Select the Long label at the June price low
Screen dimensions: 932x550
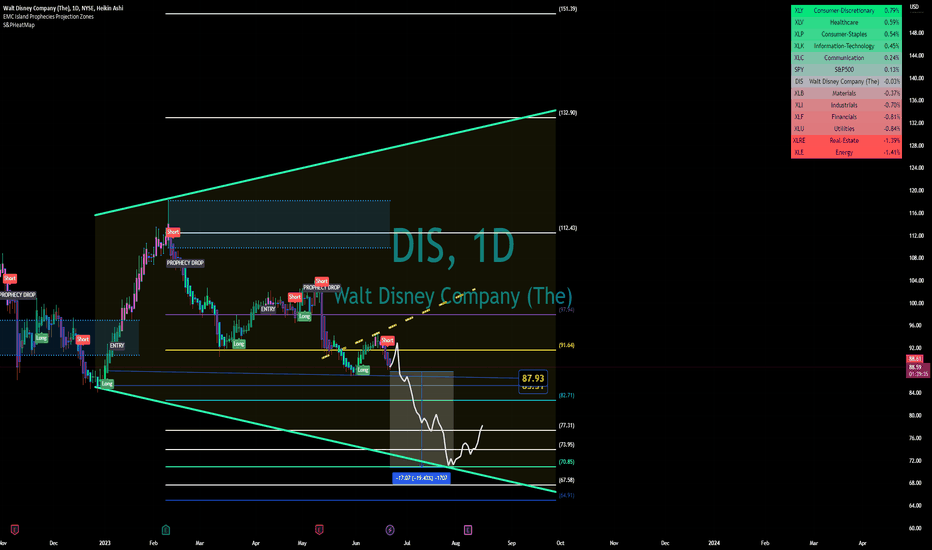click(x=363, y=370)
